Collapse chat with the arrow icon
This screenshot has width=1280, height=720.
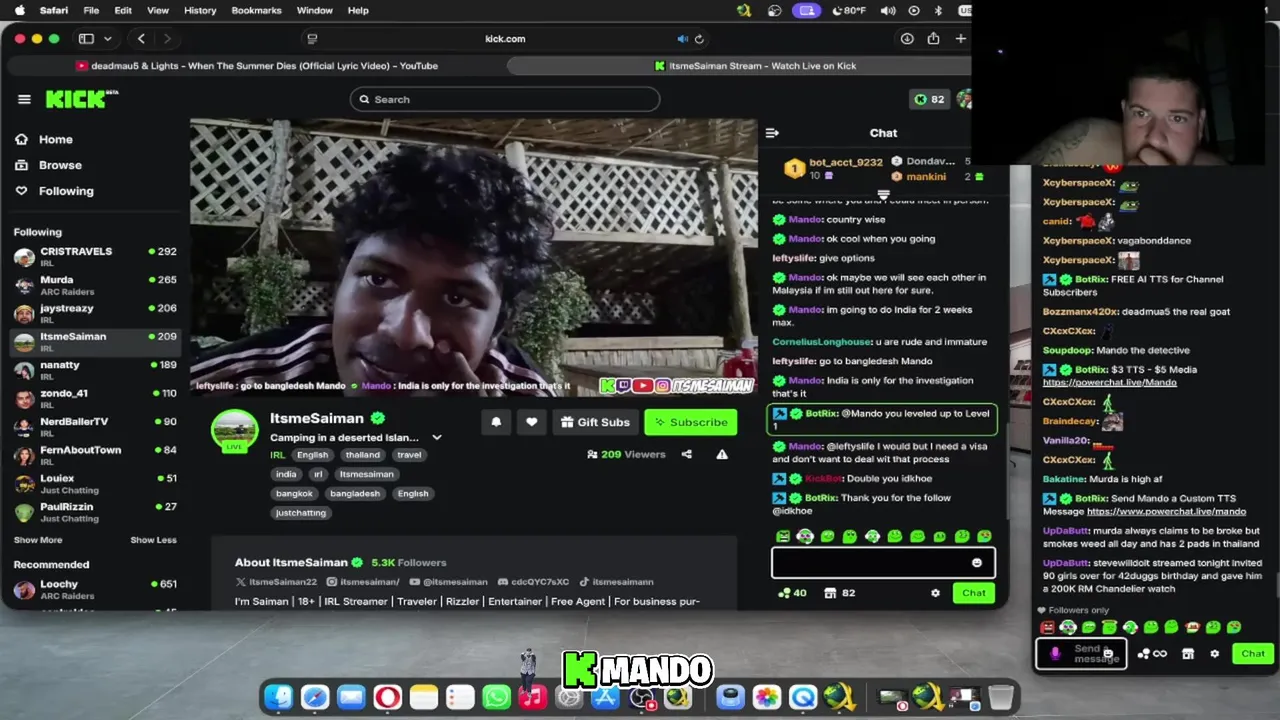point(772,133)
